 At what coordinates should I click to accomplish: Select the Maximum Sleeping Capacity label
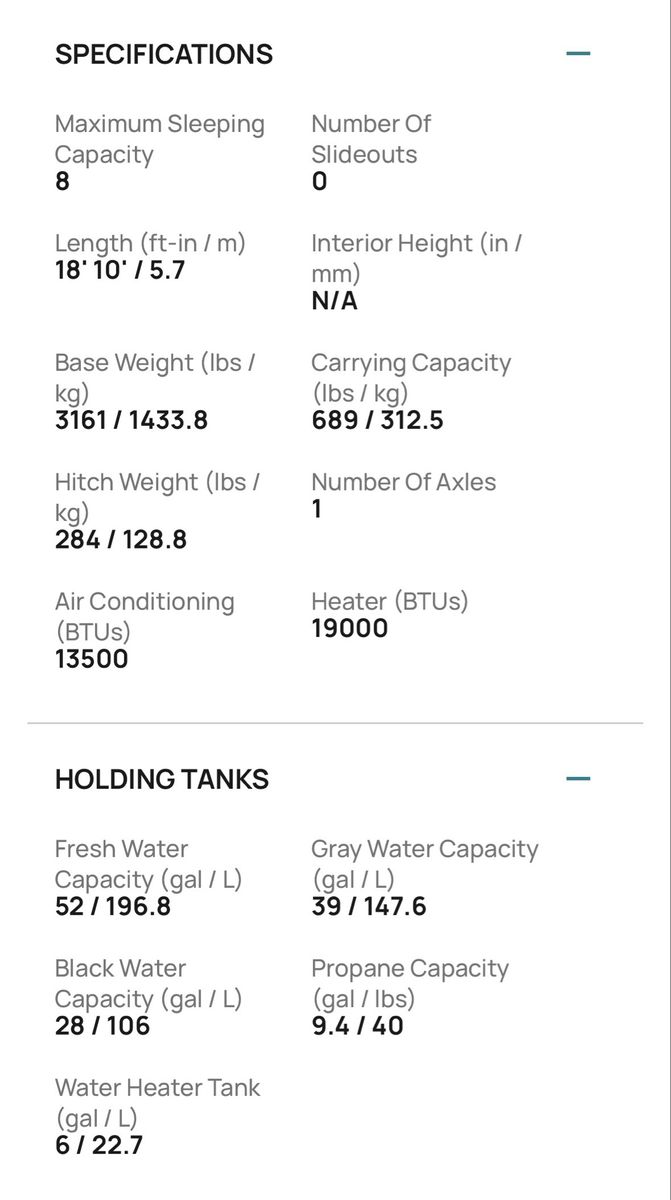[x=160, y=139]
